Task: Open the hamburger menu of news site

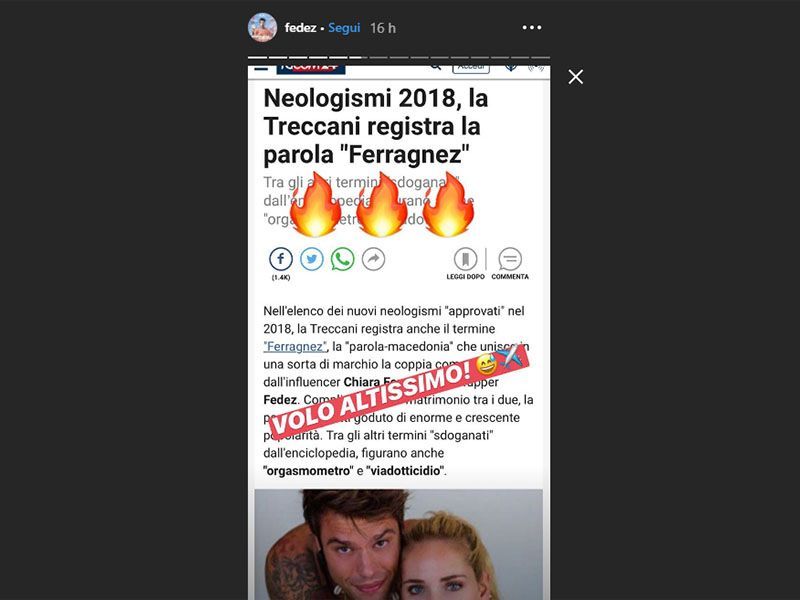Action: pos(261,67)
